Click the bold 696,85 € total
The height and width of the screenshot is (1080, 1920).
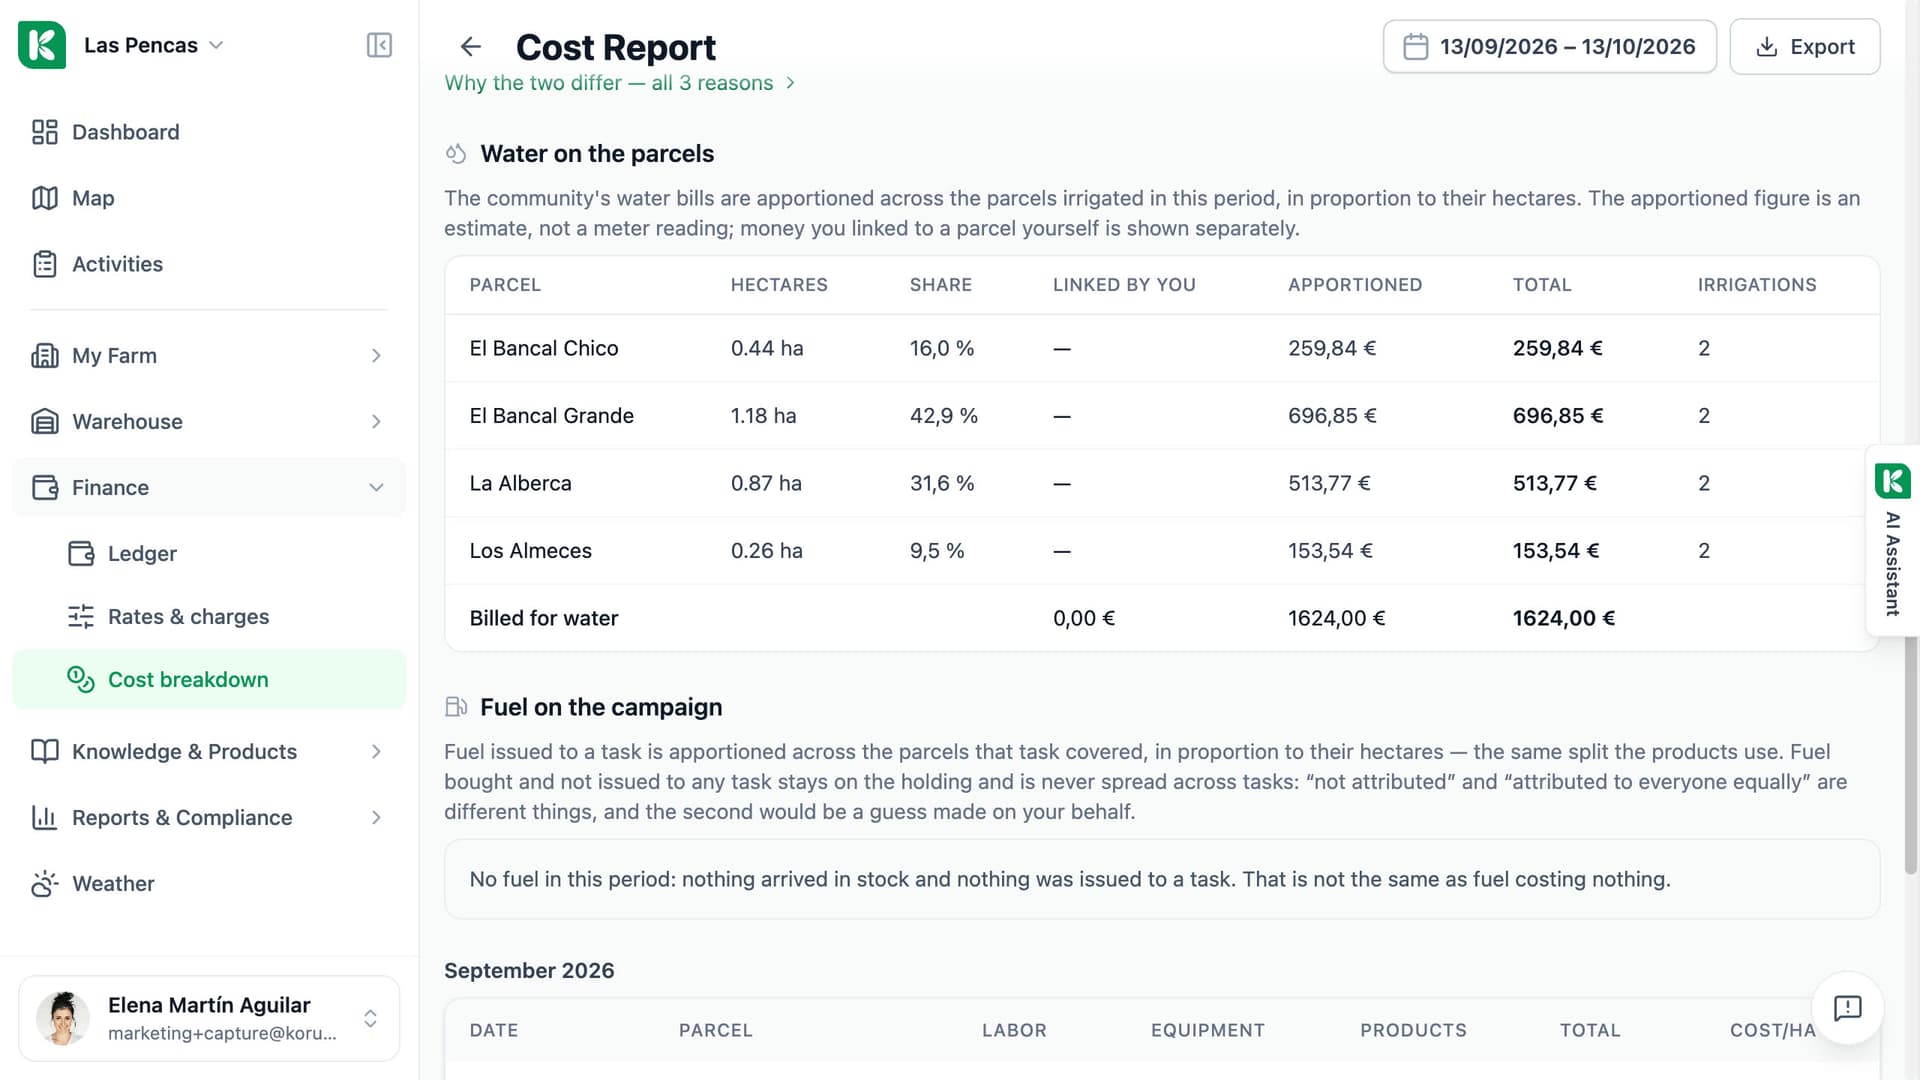(1558, 416)
